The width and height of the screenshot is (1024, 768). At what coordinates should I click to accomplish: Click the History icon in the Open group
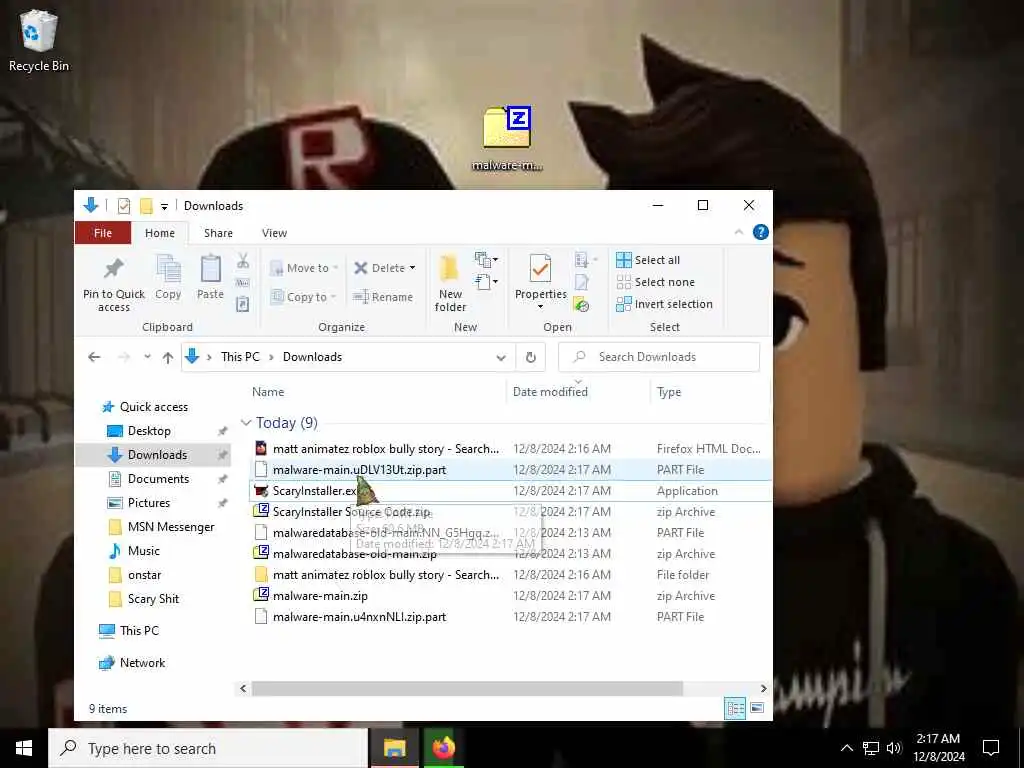[581, 304]
